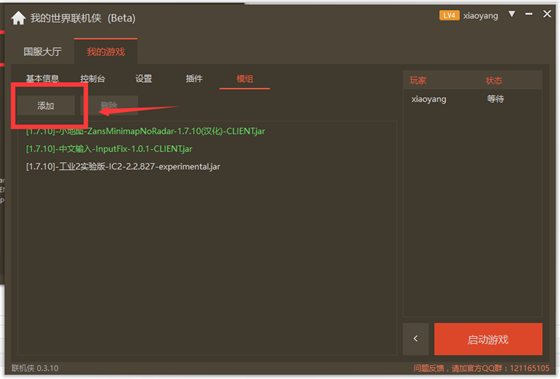This screenshot has height=379, width=560.
Task: Click the home icon in the title bar
Action: (18, 18)
